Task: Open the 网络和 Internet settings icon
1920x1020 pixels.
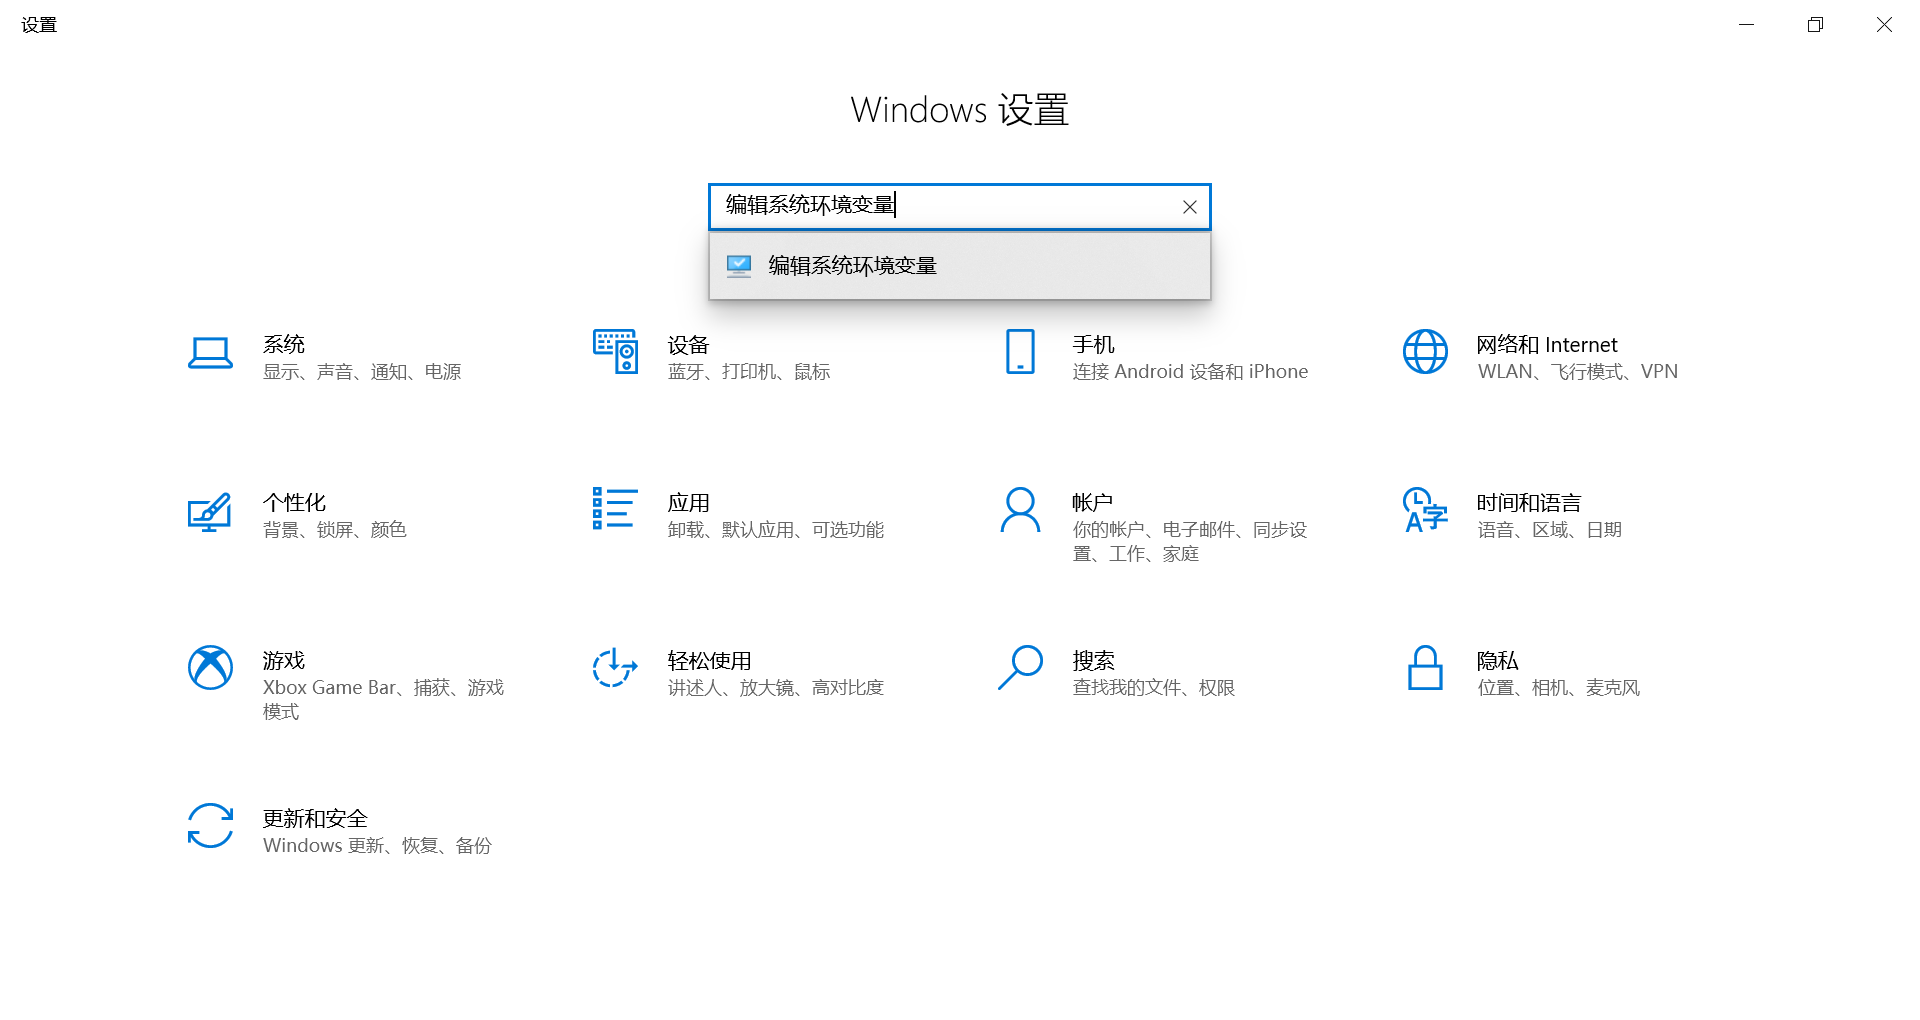Action: pyautogui.click(x=1424, y=352)
